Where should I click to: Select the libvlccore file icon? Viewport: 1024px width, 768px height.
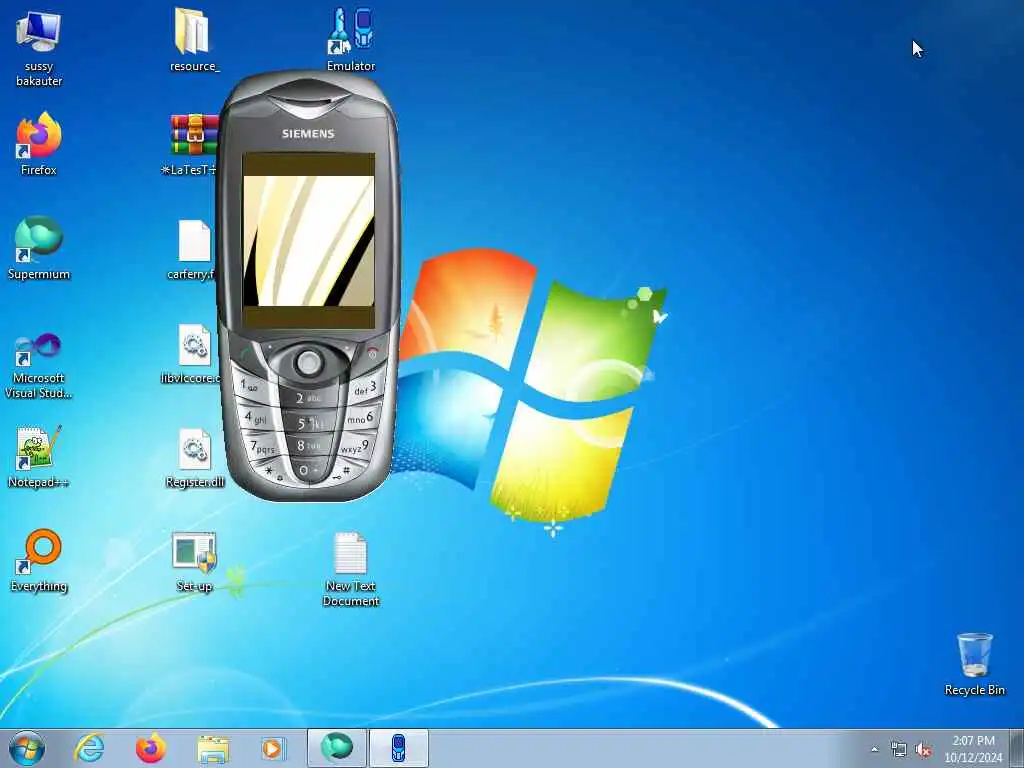pos(191,353)
